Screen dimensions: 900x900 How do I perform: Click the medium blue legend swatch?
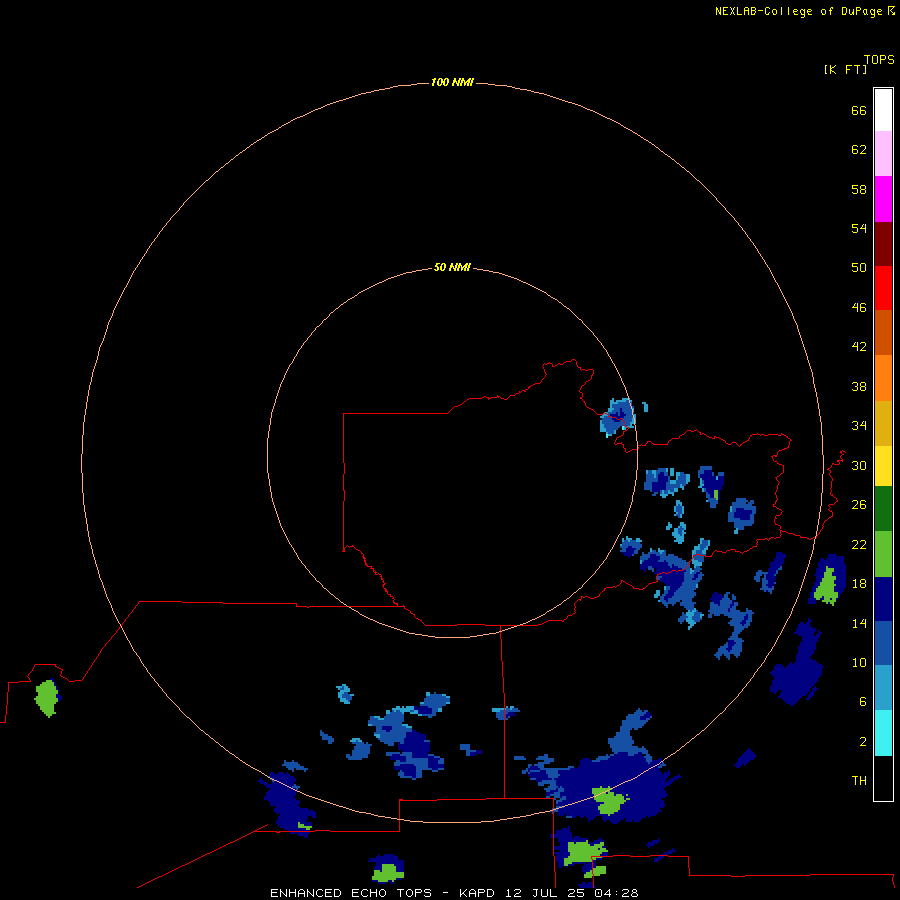click(883, 643)
